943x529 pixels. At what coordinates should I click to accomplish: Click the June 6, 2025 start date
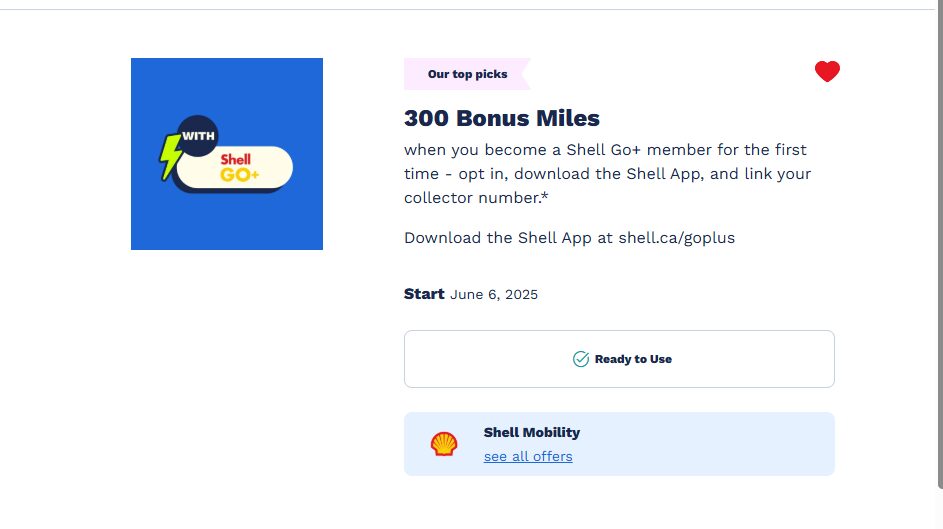[x=494, y=295]
